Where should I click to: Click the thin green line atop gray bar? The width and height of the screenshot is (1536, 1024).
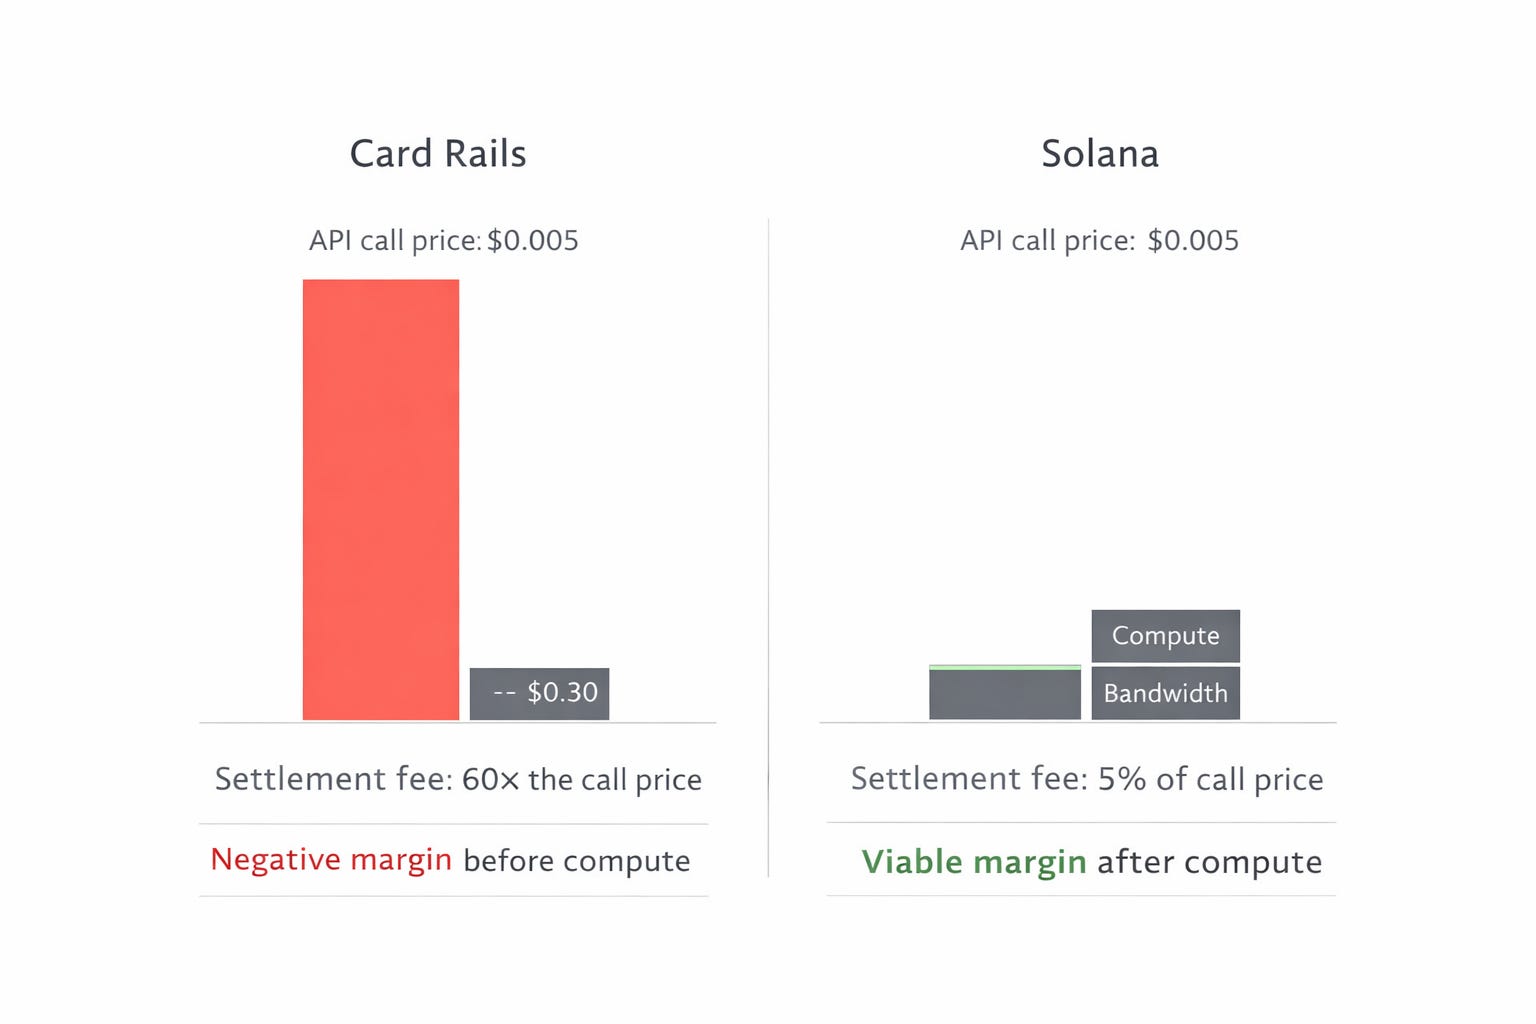point(1005,667)
